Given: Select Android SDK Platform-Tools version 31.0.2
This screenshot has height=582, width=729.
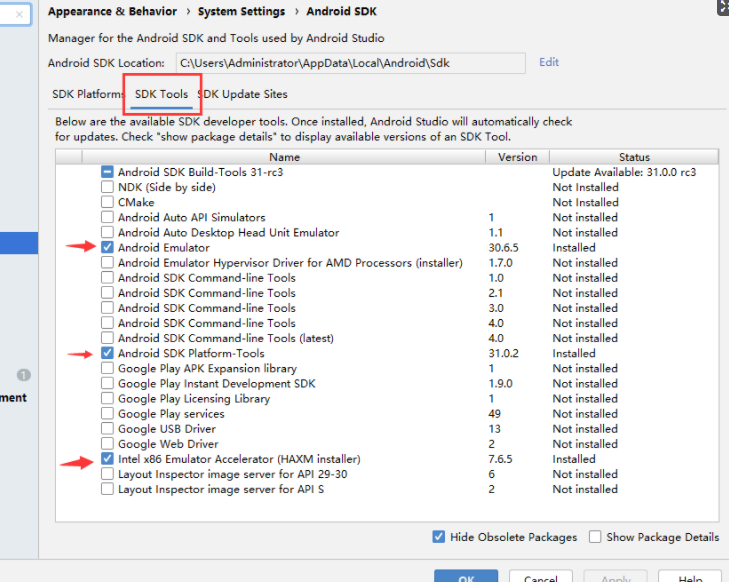Looking at the screenshot, I should [x=503, y=353].
